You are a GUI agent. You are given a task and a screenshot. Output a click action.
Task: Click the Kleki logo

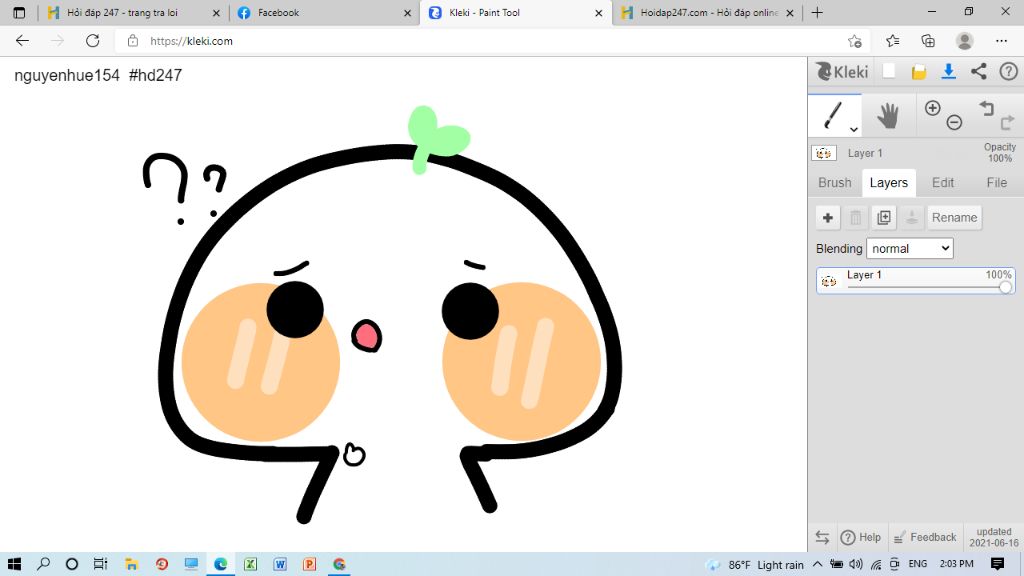(x=842, y=72)
